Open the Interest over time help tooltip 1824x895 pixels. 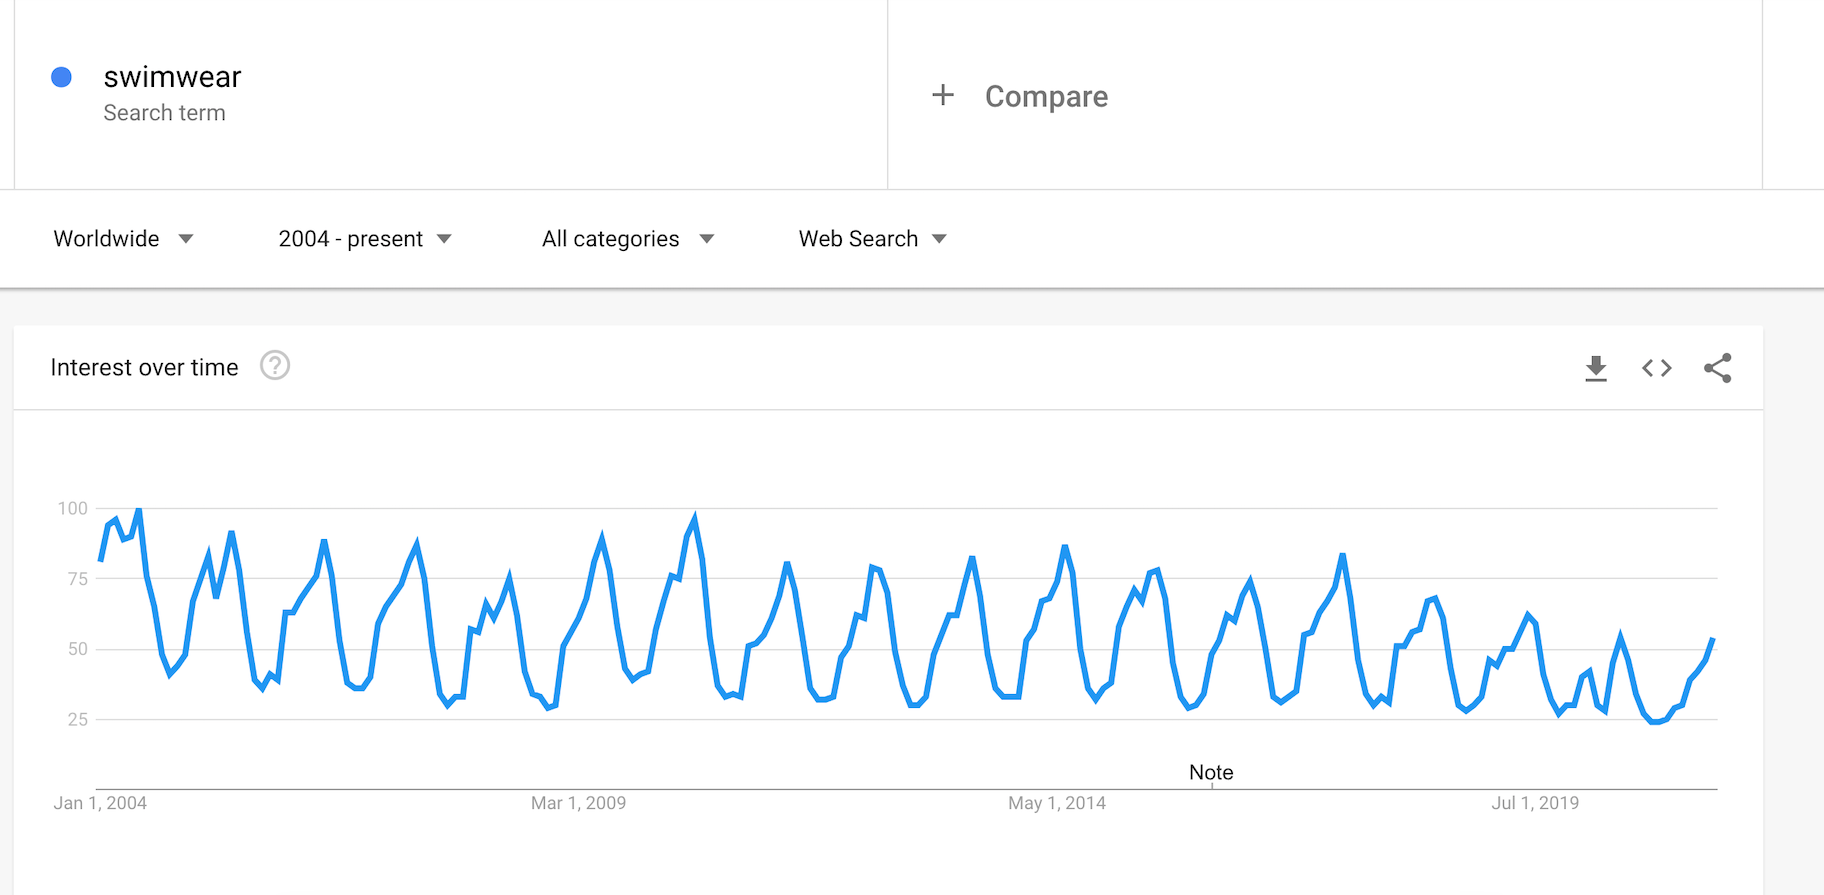[x=275, y=366]
